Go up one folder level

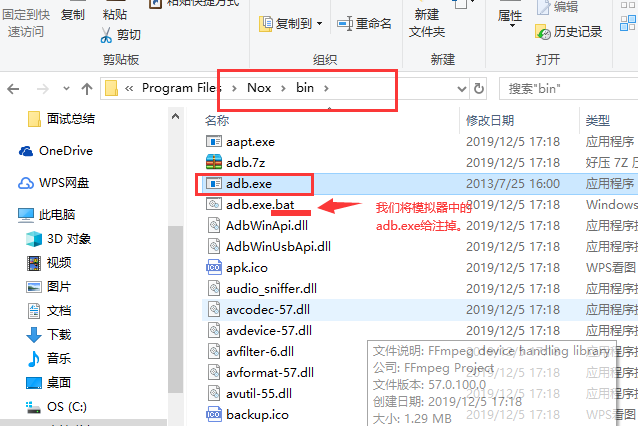87,89
